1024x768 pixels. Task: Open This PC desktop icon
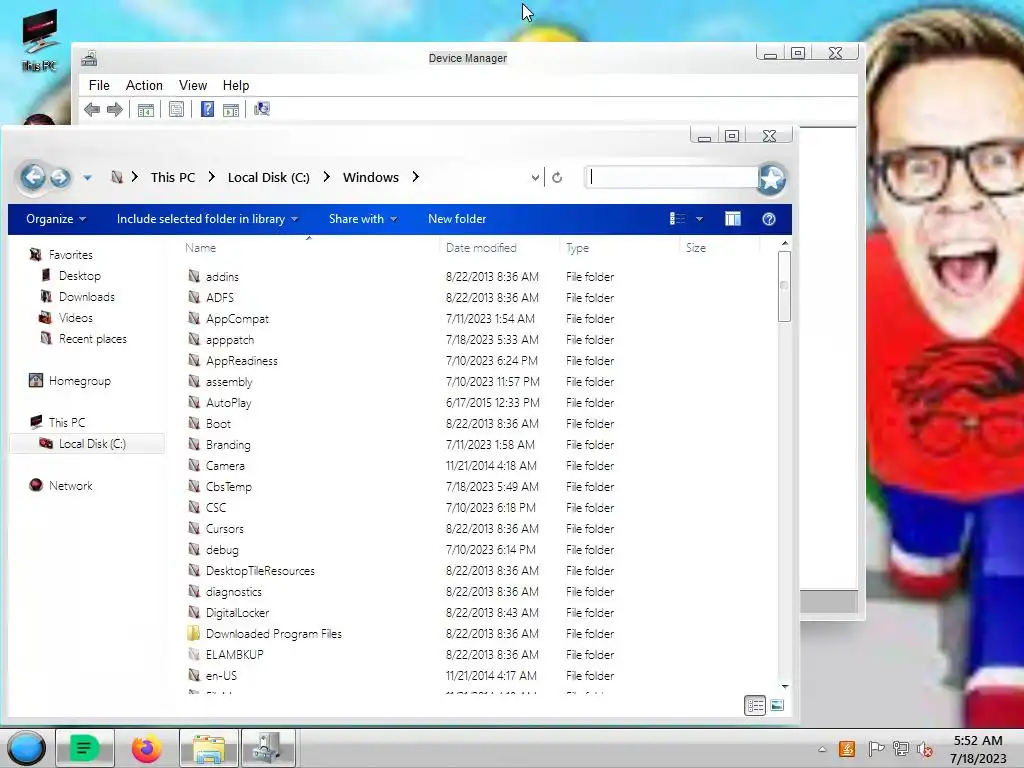pos(39,40)
